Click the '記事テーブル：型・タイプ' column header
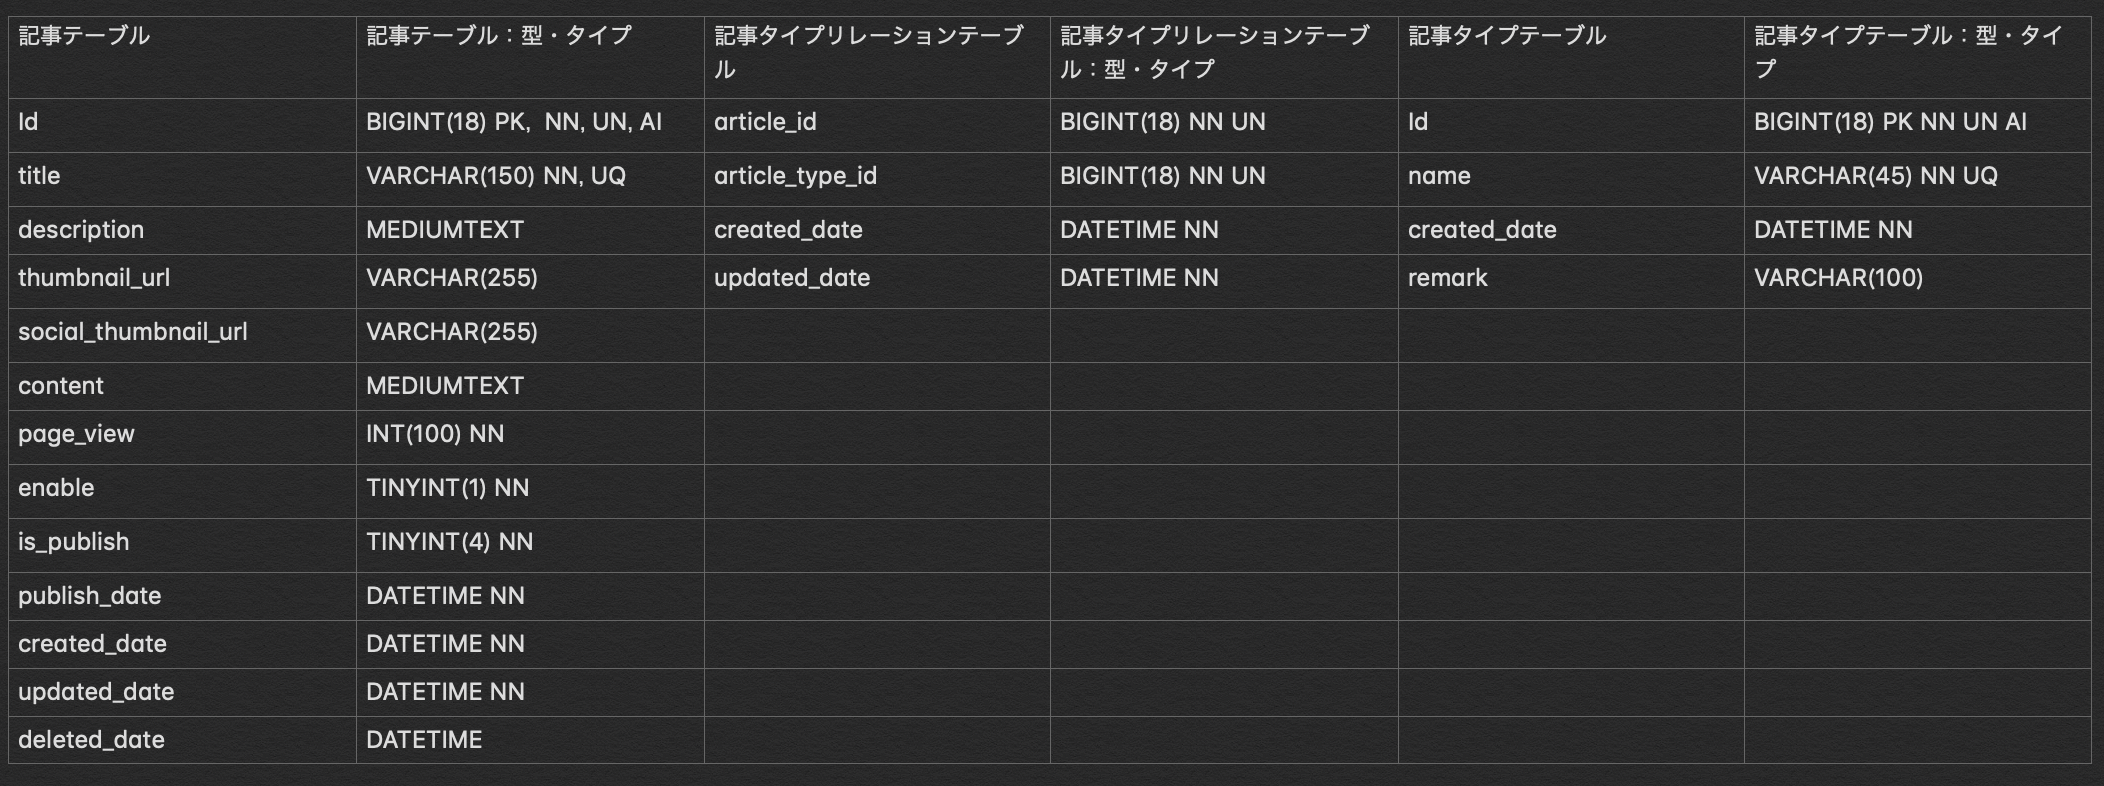 [x=530, y=55]
